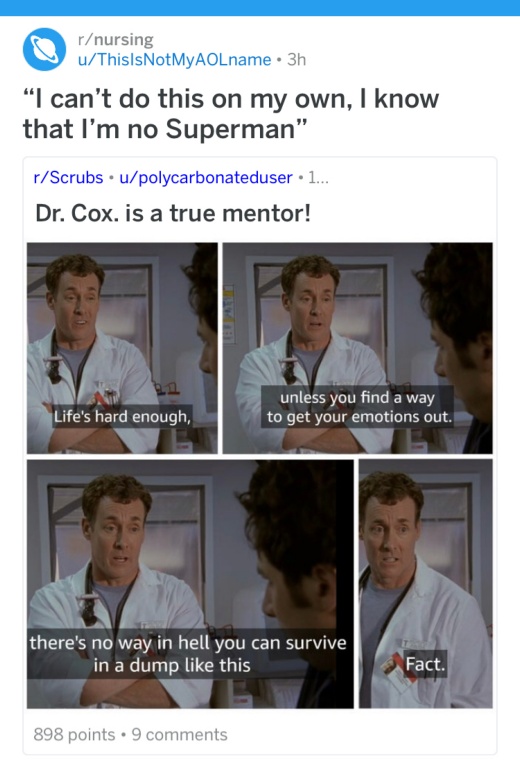Tap the truncated crosspost time "1..."
Image resolution: width=520 pixels, height=768 pixels.
tap(318, 177)
